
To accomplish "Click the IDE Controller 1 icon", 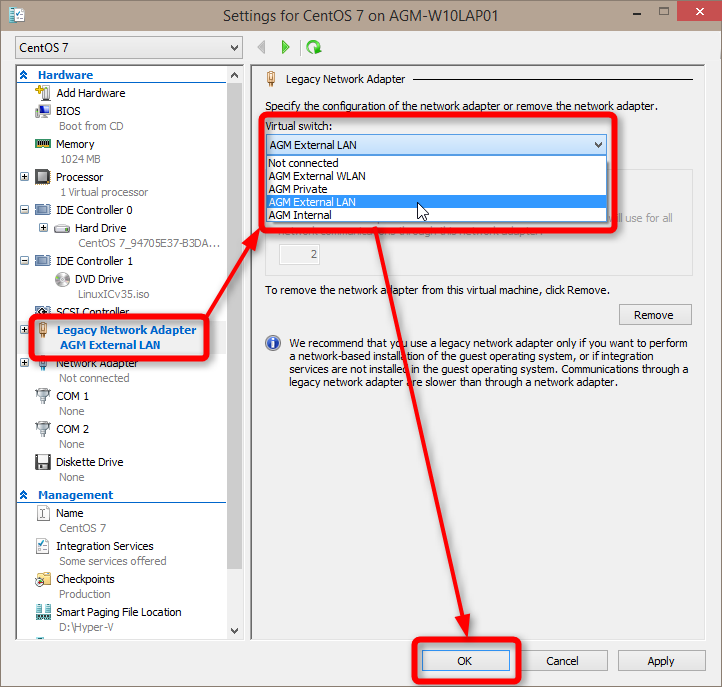I will coord(43,261).
